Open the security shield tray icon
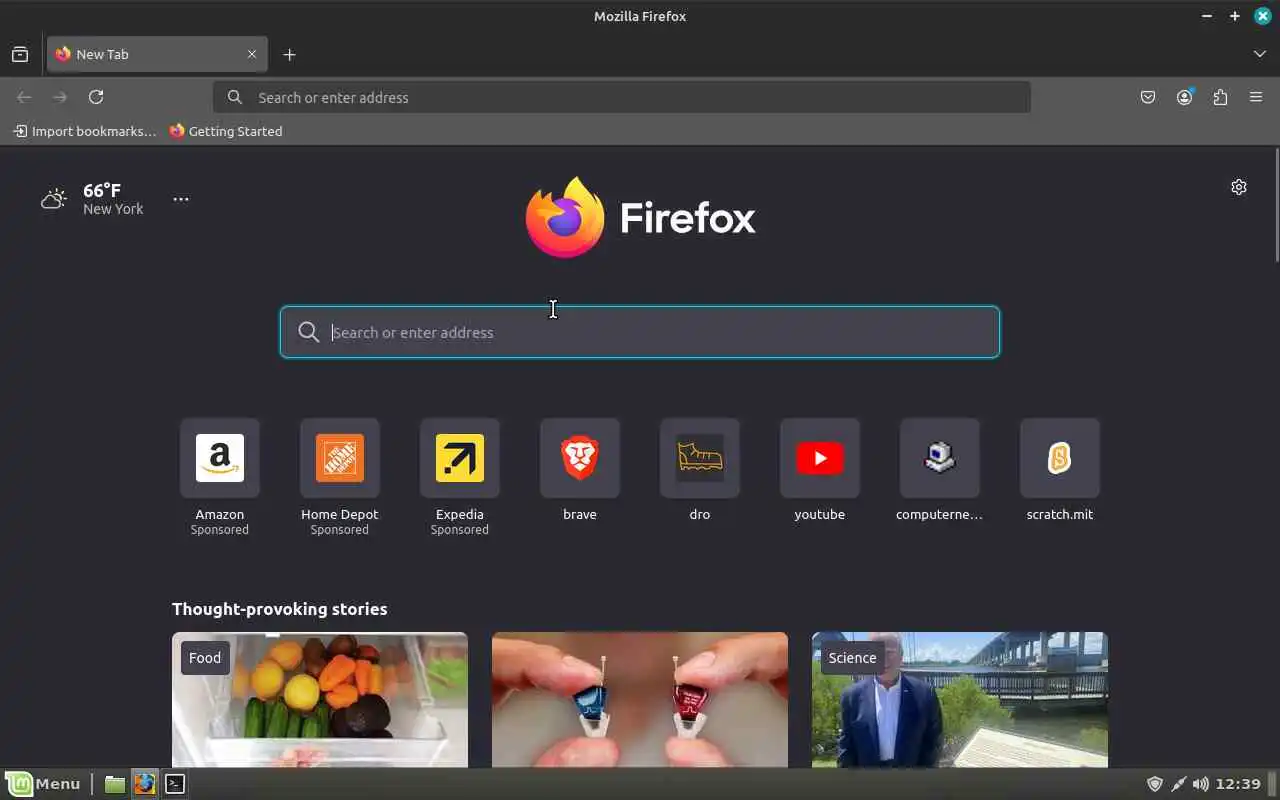The image size is (1280, 800). click(1155, 784)
